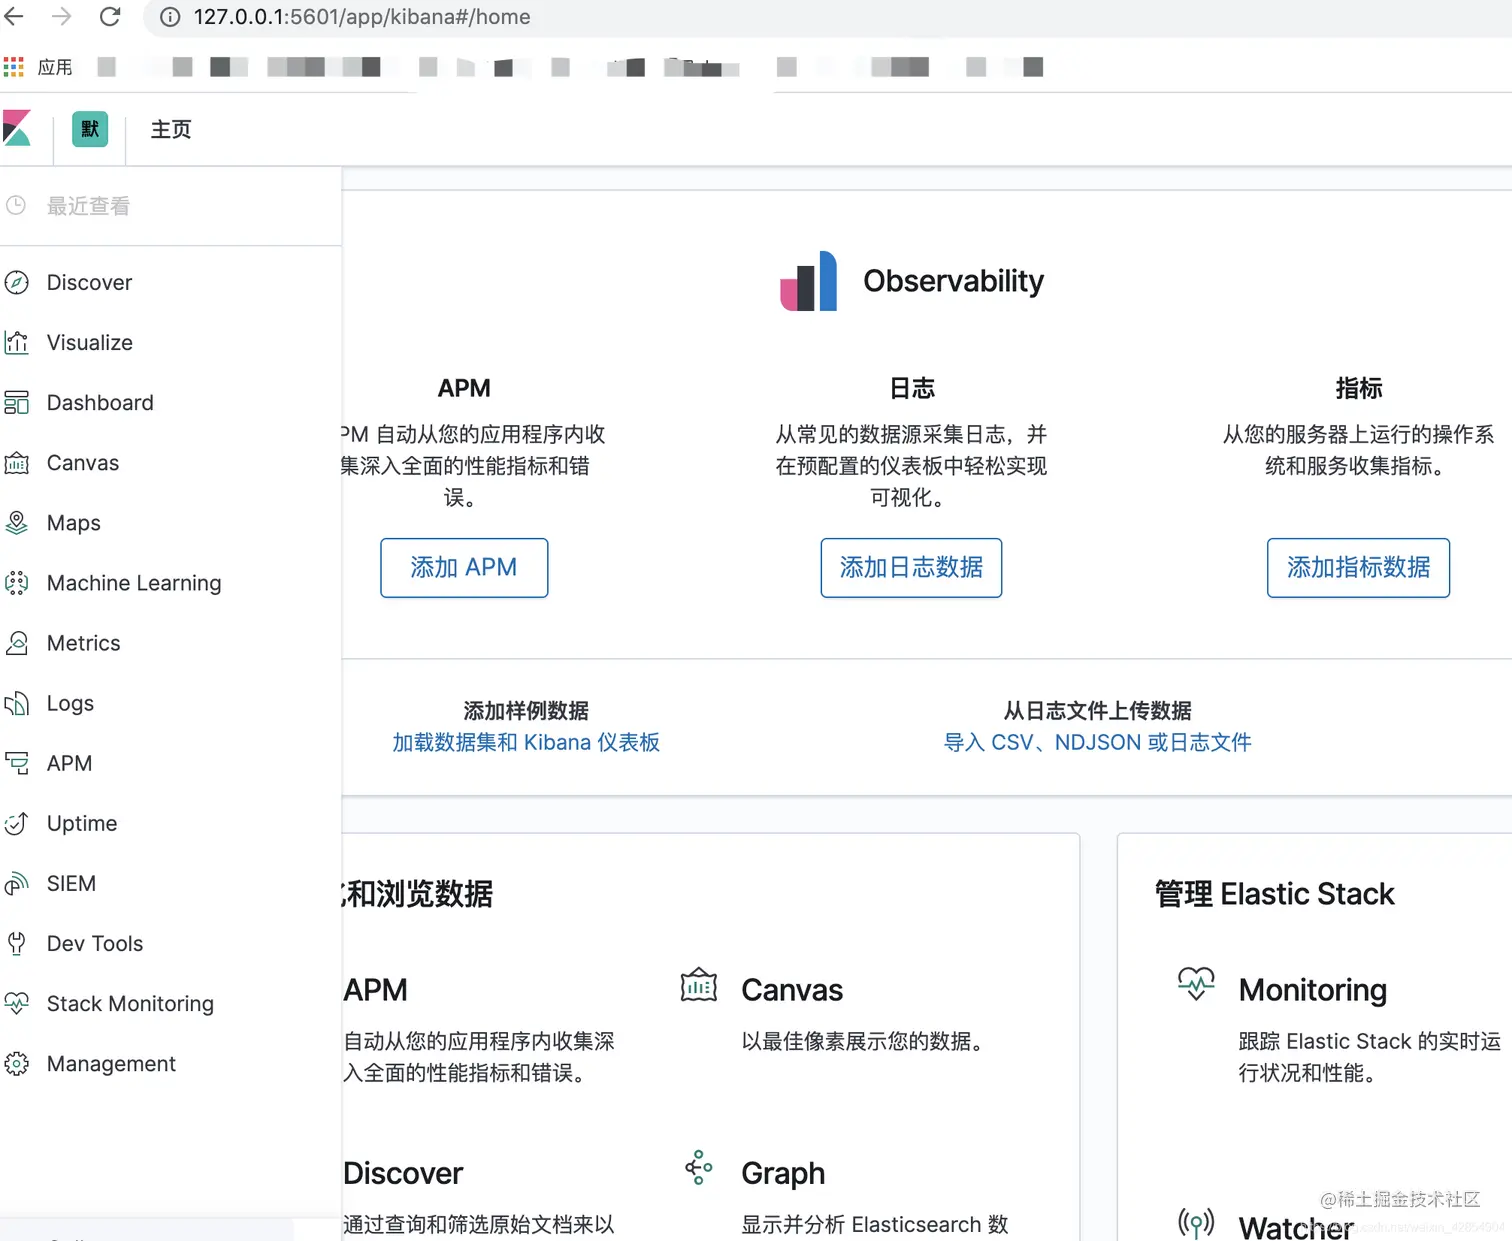Select Visualize in the navigation menu
The height and width of the screenshot is (1241, 1512).
(89, 342)
